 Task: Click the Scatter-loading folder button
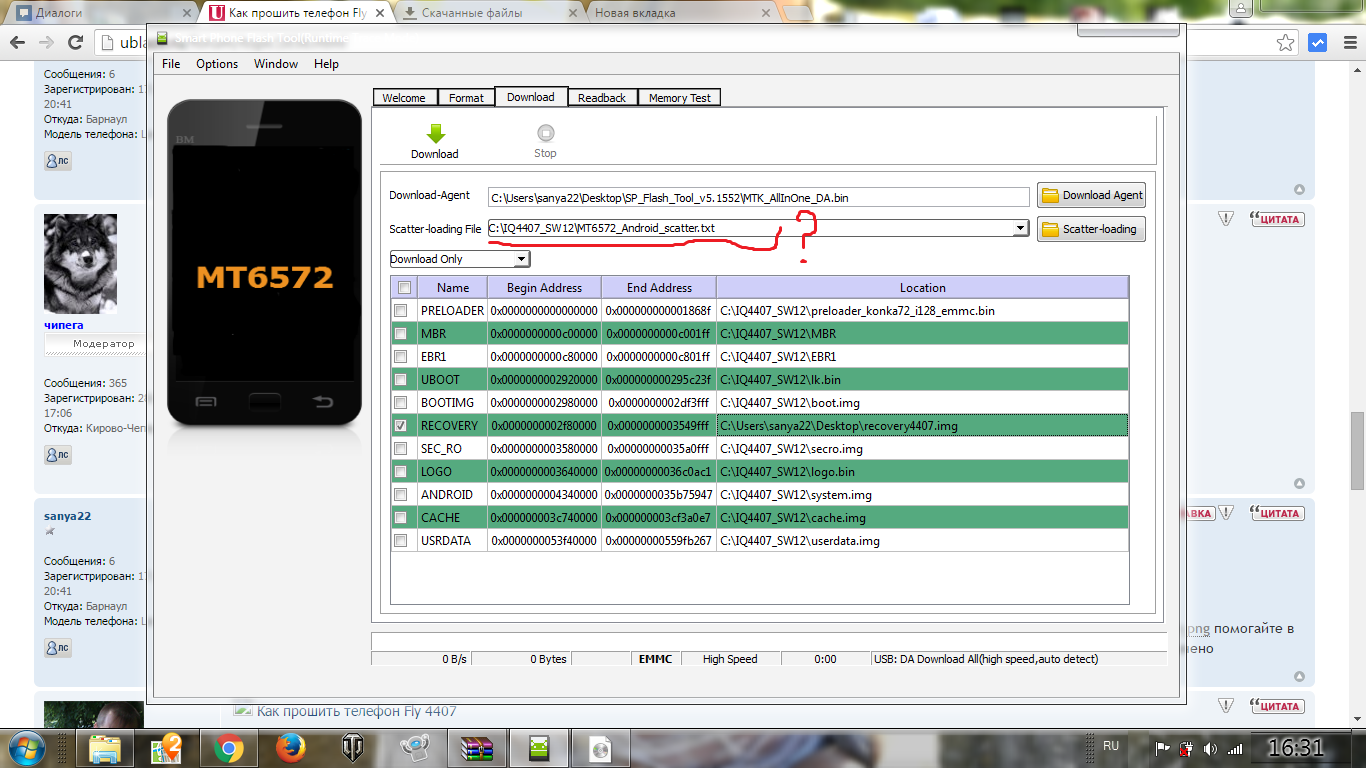point(1091,229)
